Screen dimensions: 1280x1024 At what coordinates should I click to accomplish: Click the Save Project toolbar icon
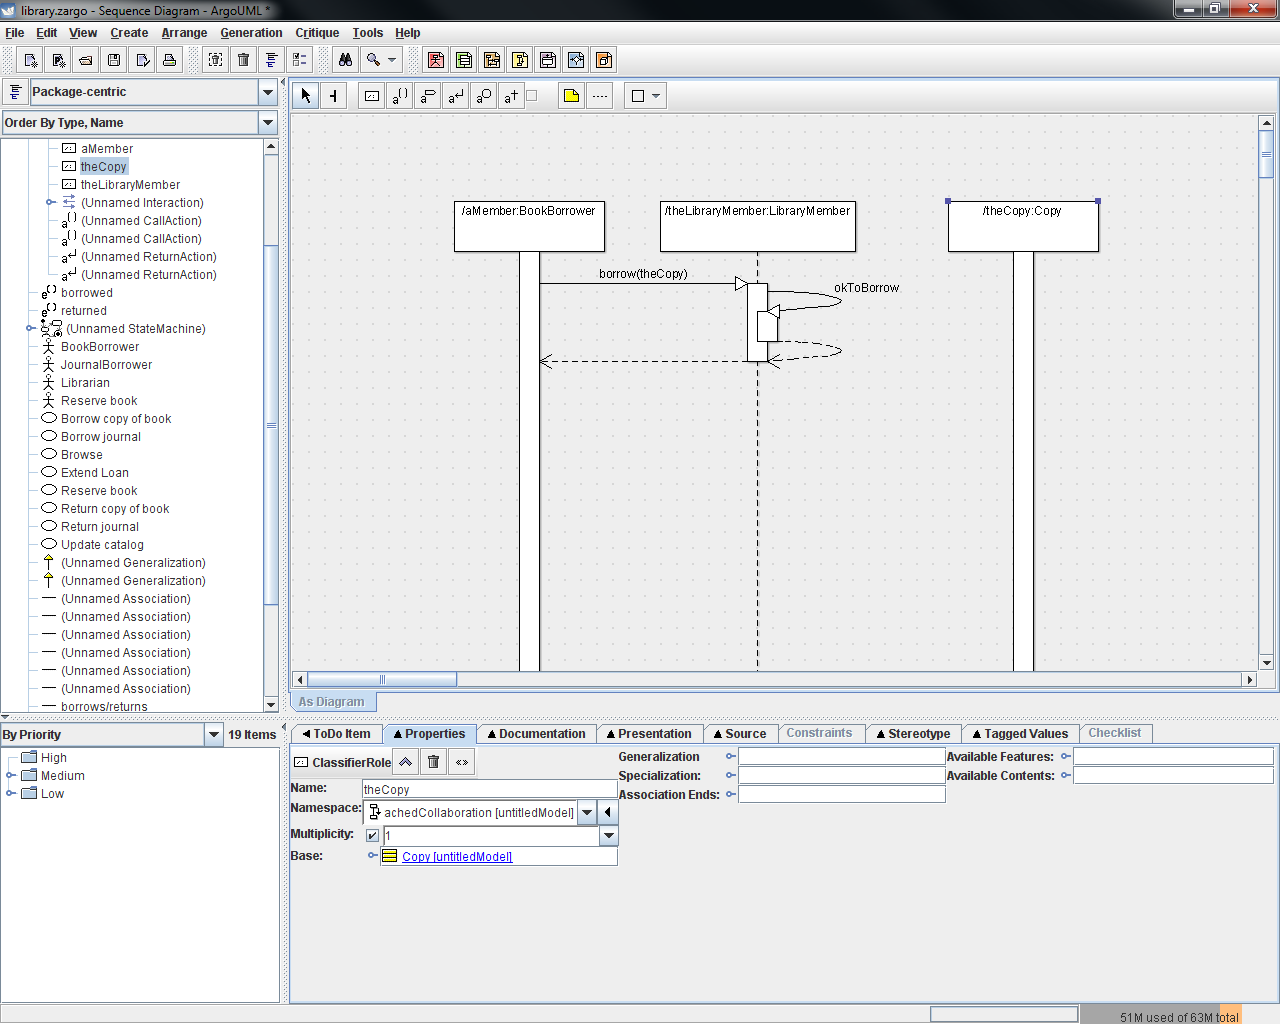point(114,60)
